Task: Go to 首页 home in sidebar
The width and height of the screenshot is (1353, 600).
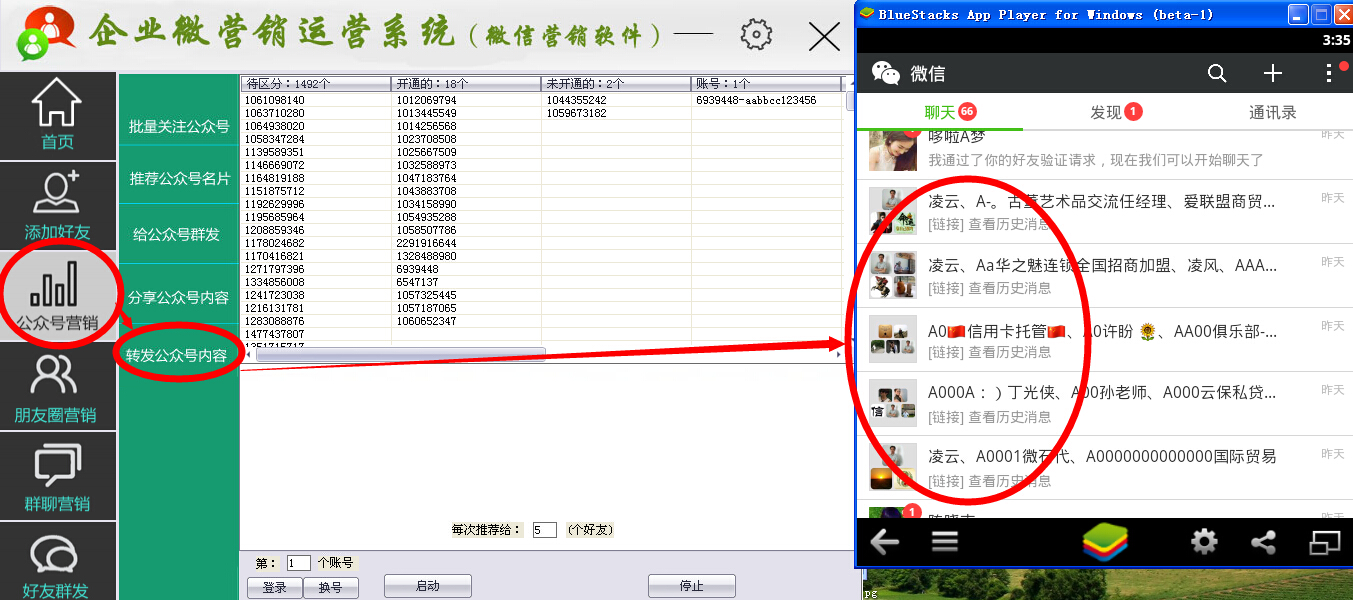Action: click(58, 114)
